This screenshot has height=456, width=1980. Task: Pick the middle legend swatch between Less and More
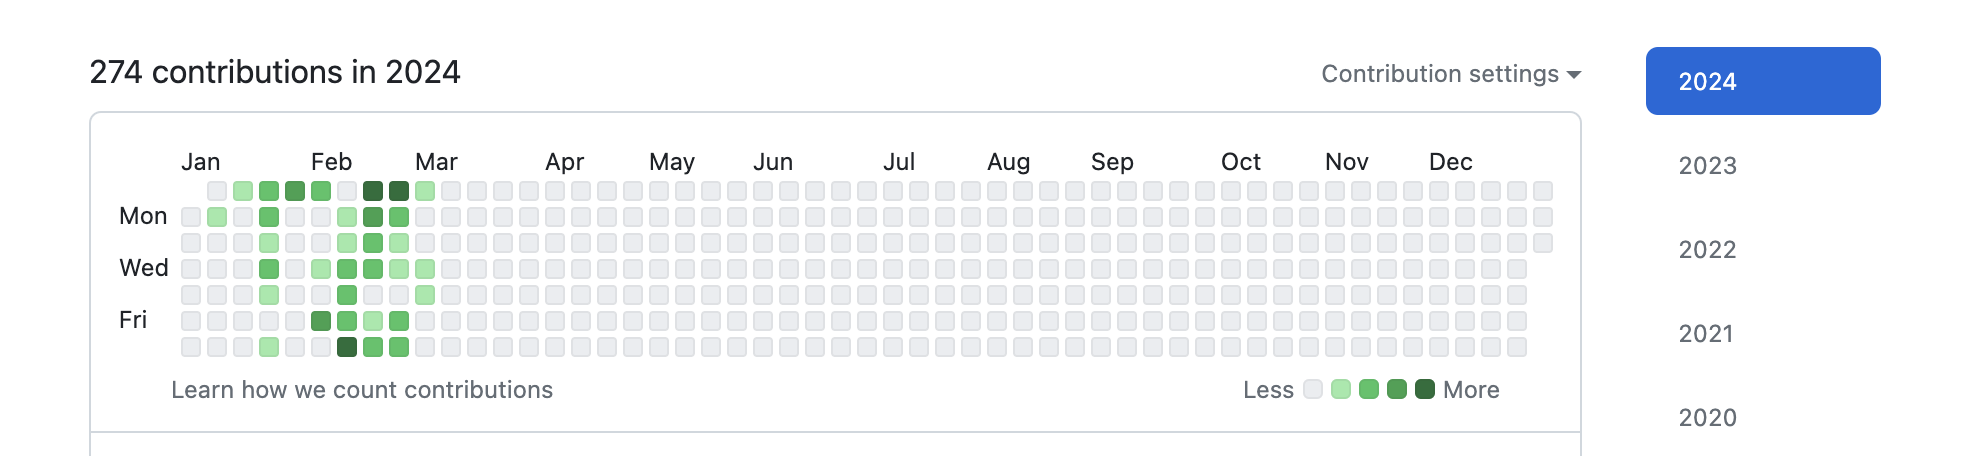[1369, 389]
